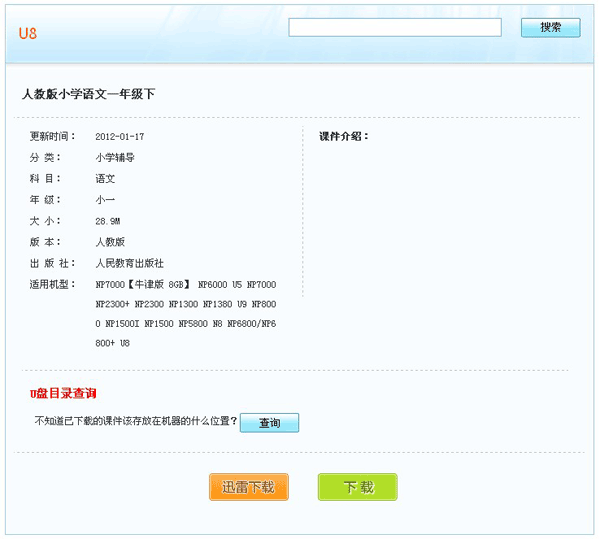Select the 小一 grade value
The width and height of the screenshot is (600, 539).
click(105, 199)
